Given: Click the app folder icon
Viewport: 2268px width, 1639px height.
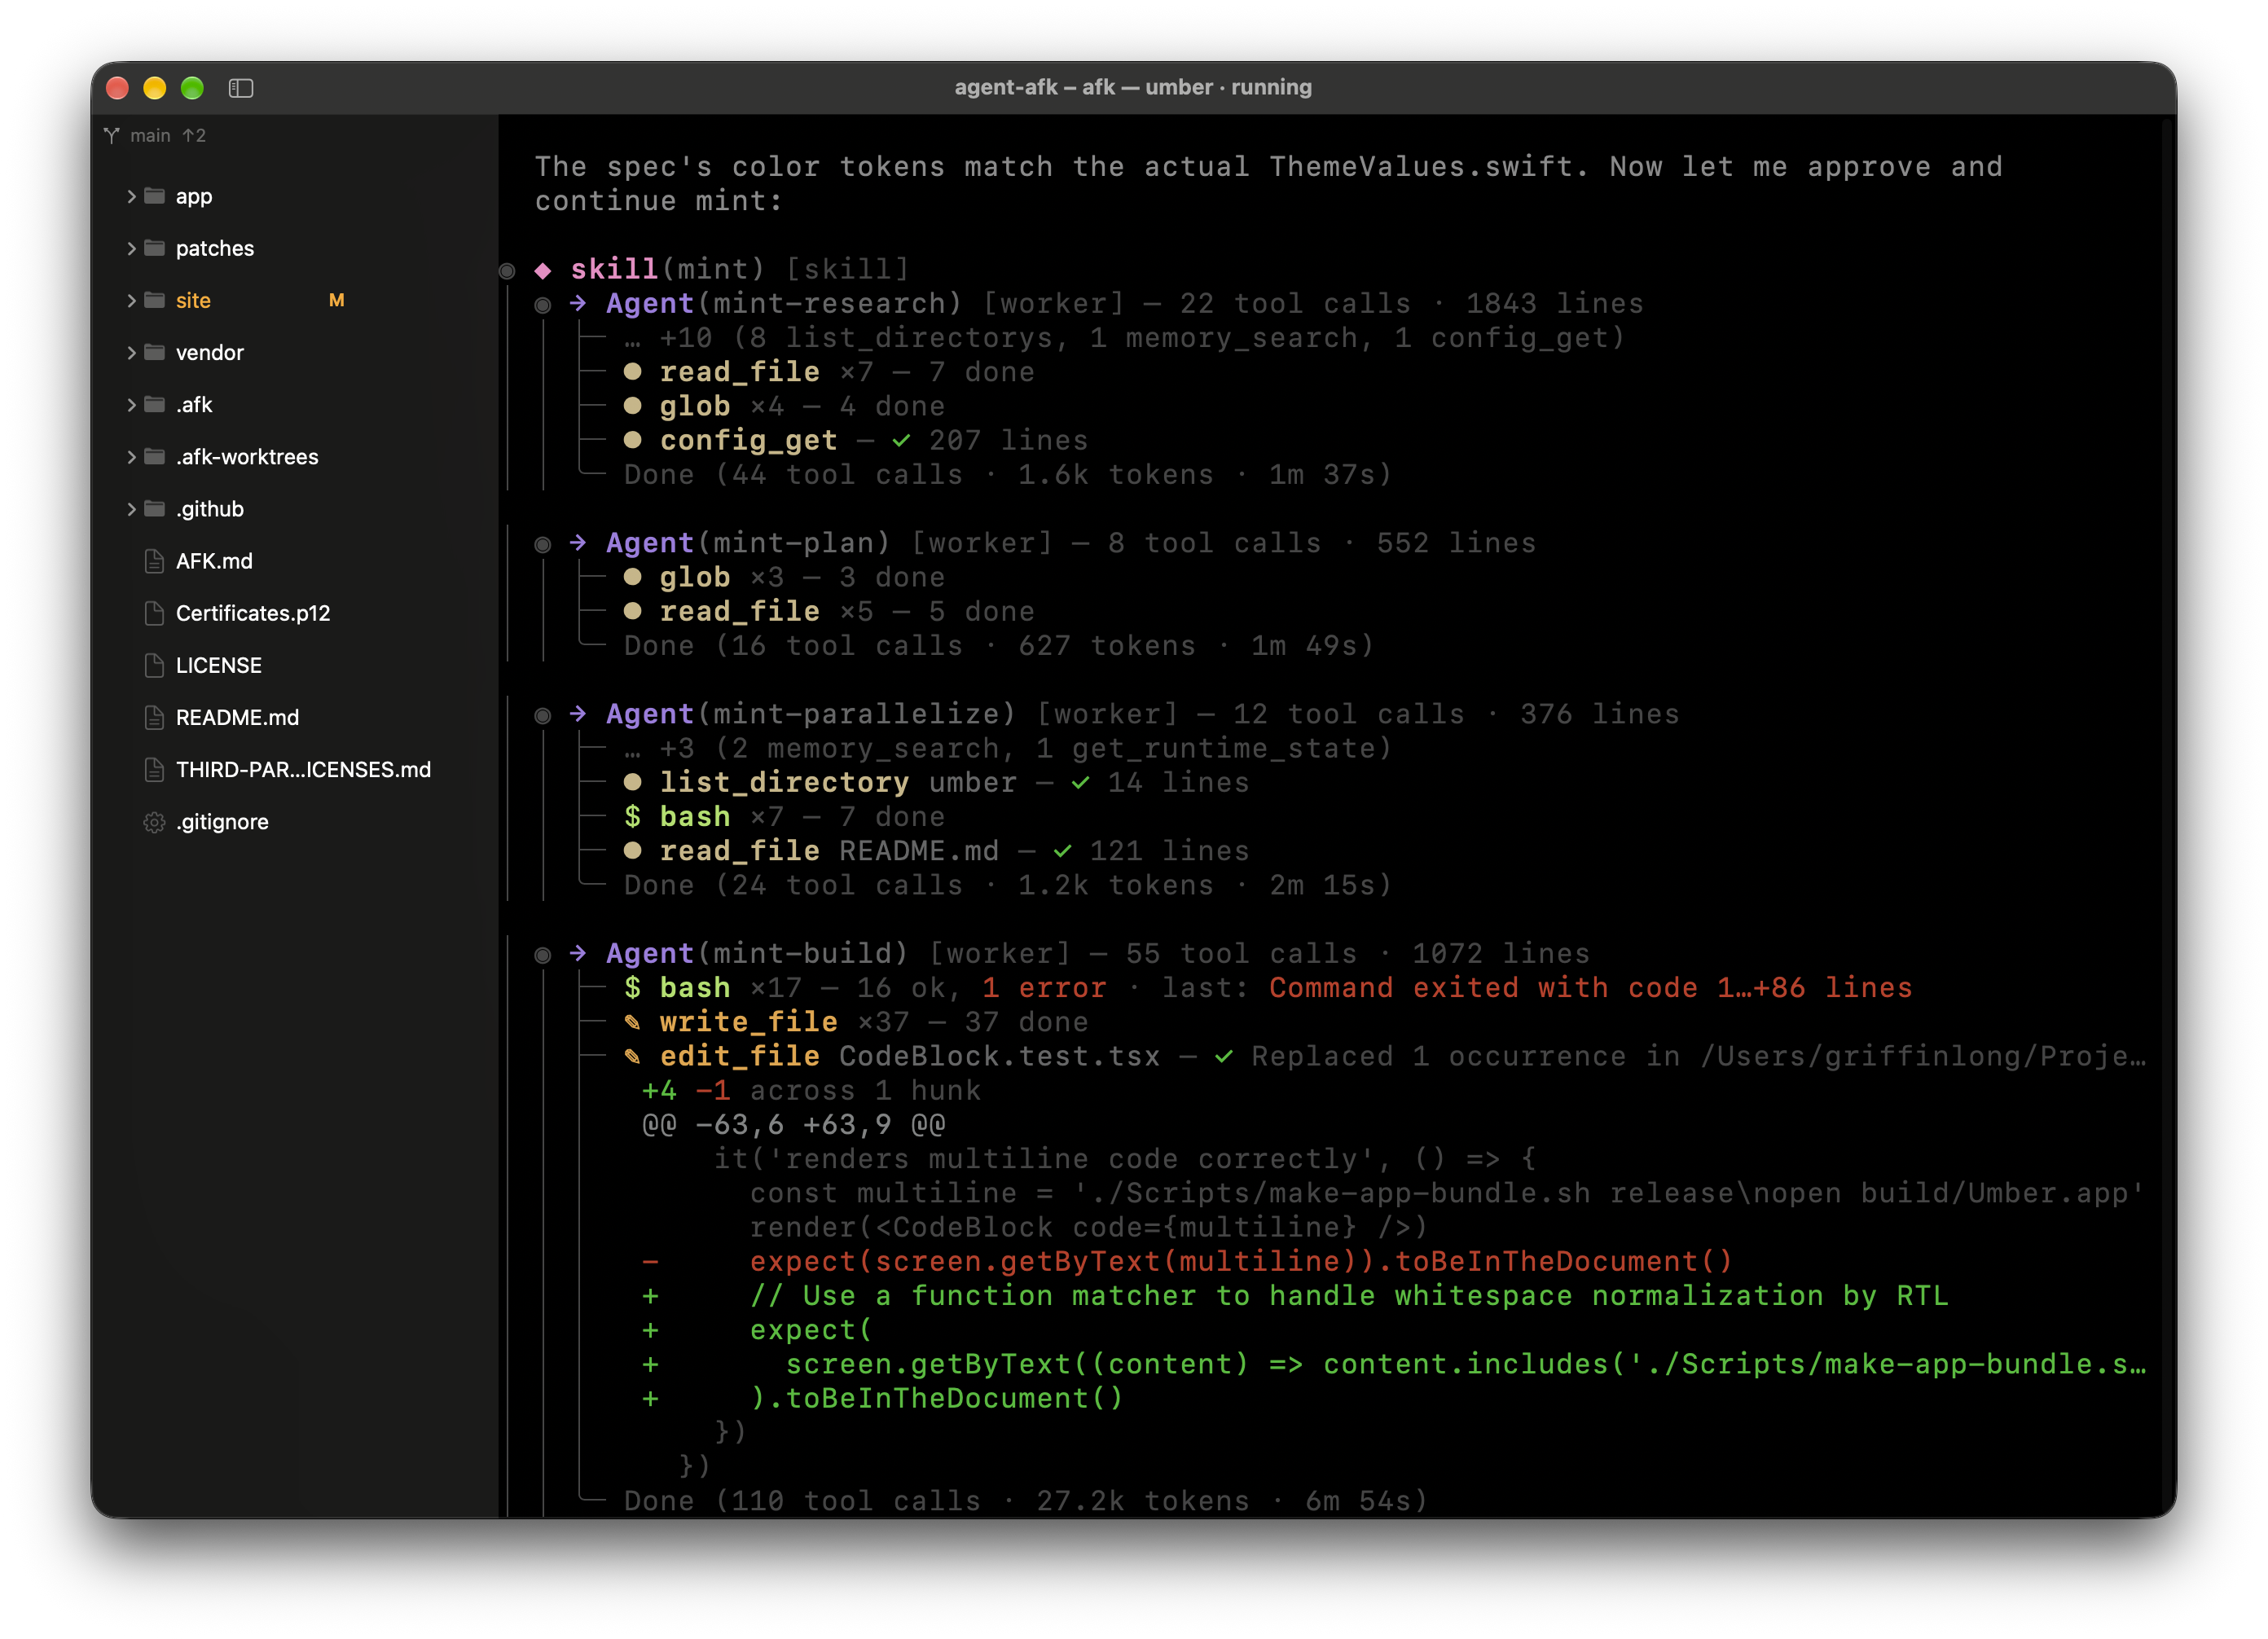Looking at the screenshot, I should coord(154,196).
